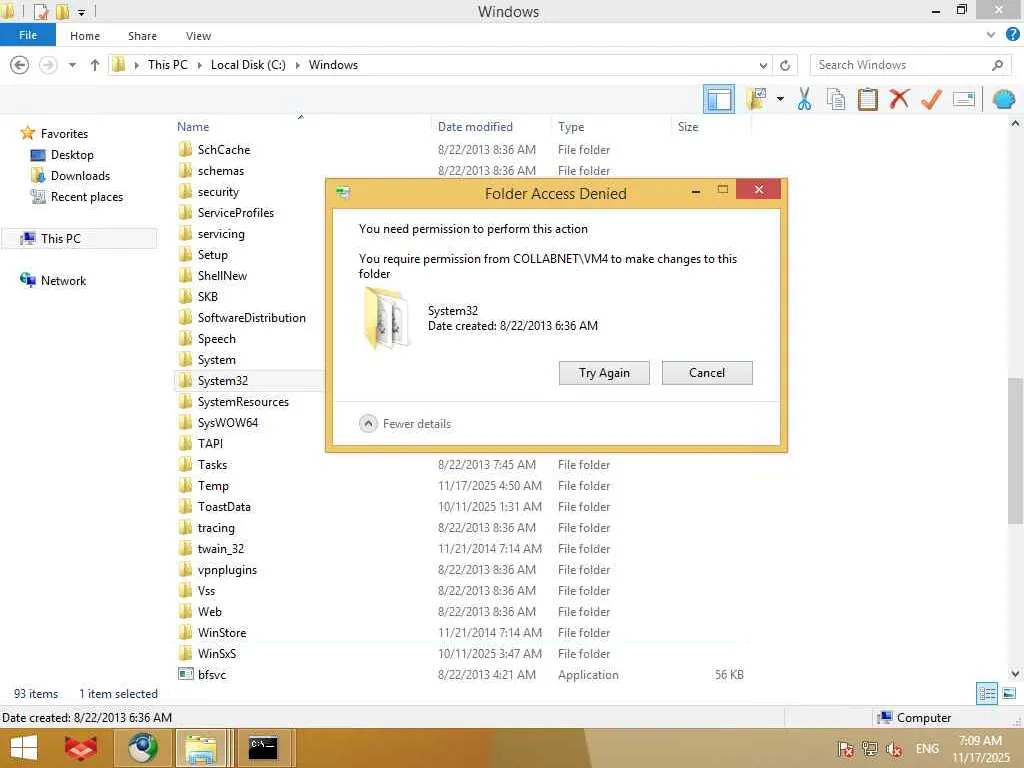
Task: Select the twain_32 folder
Action: pyautogui.click(x=220, y=549)
